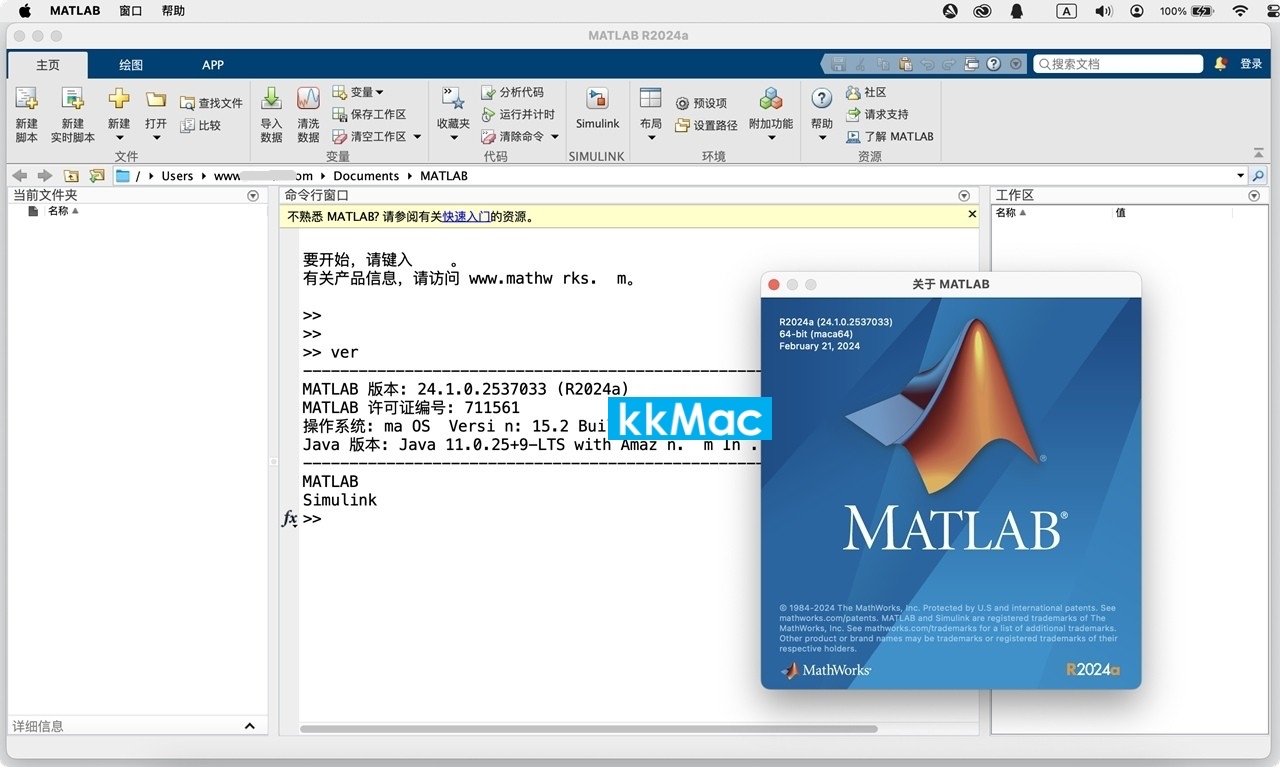Close the 关于 MATLAB dialog
Viewport: 1280px width, 767px height.
click(x=773, y=284)
